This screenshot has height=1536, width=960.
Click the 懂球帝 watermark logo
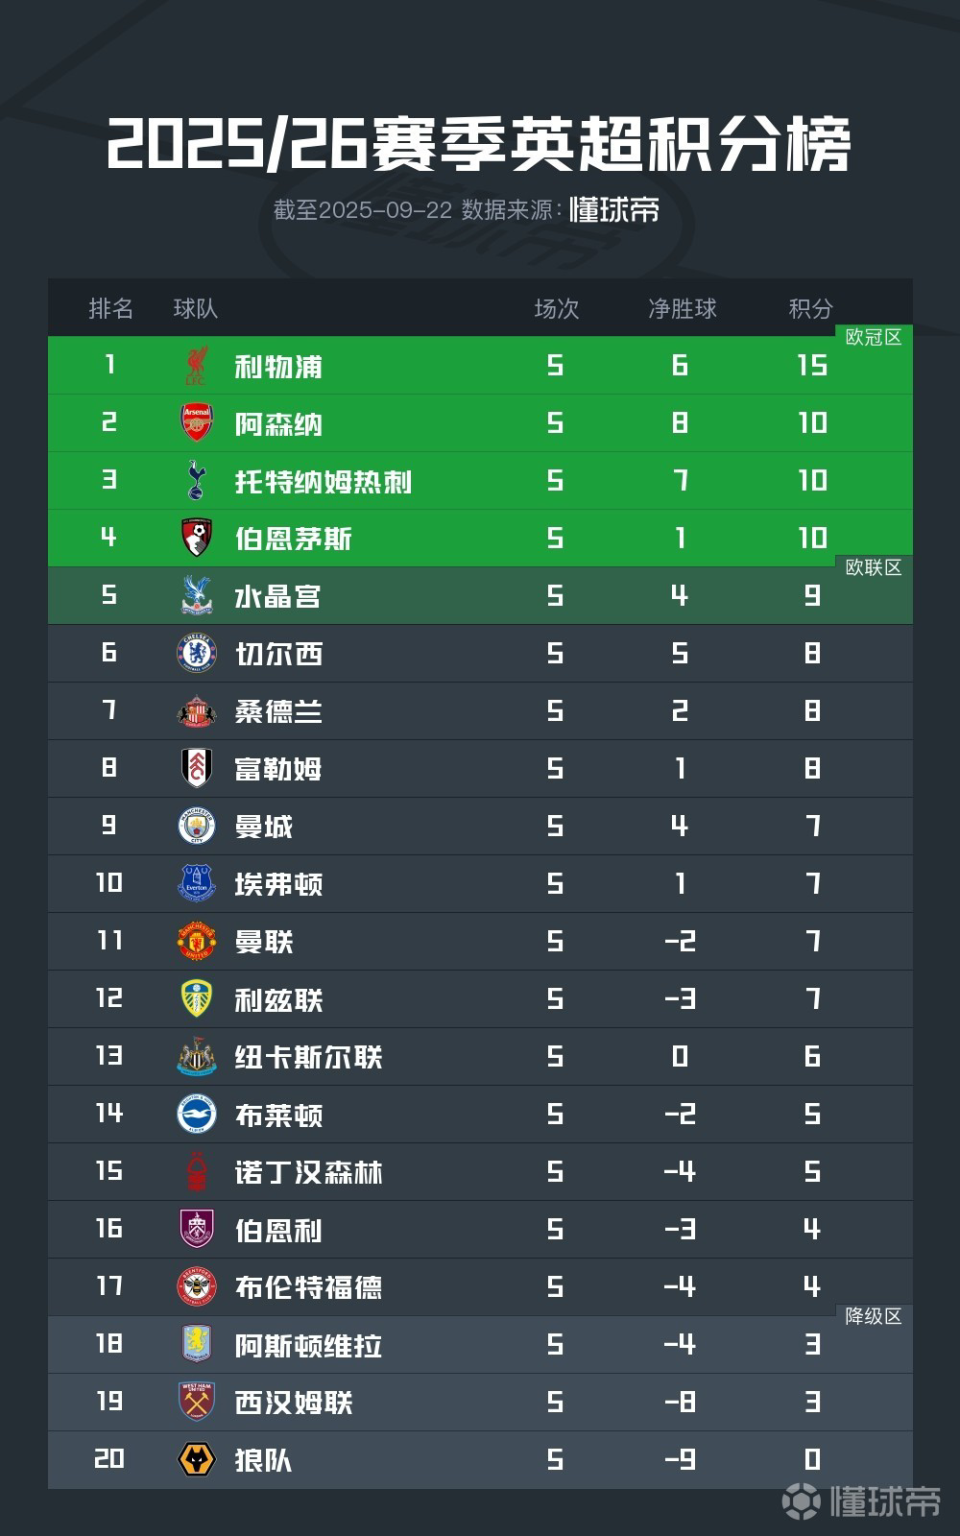tap(861, 1501)
